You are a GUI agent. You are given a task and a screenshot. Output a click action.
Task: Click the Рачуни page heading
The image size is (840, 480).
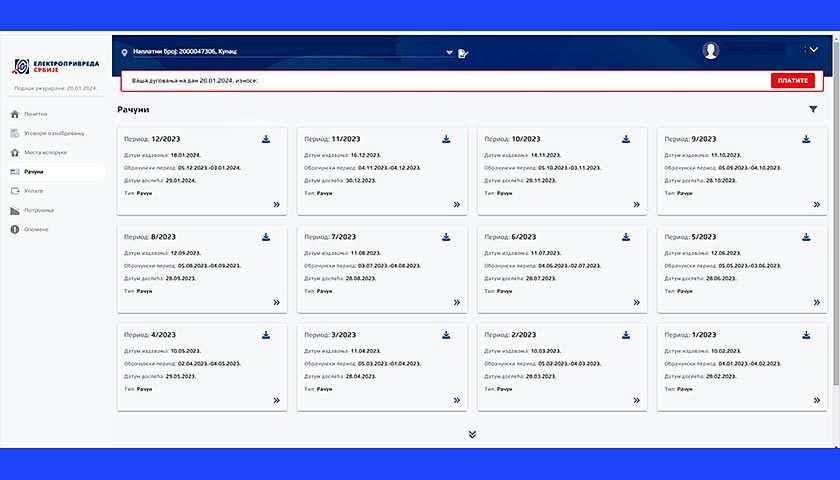click(133, 110)
